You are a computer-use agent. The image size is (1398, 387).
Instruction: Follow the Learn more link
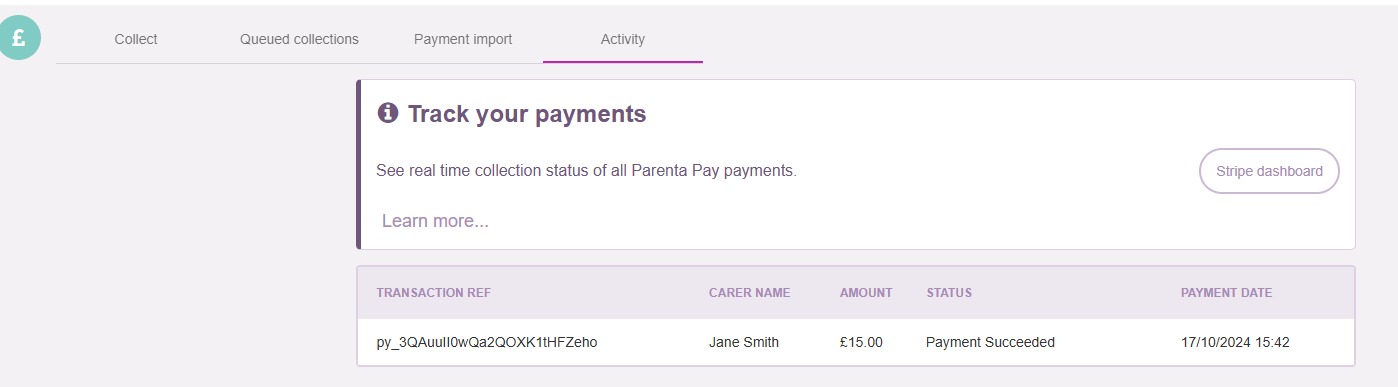click(435, 221)
